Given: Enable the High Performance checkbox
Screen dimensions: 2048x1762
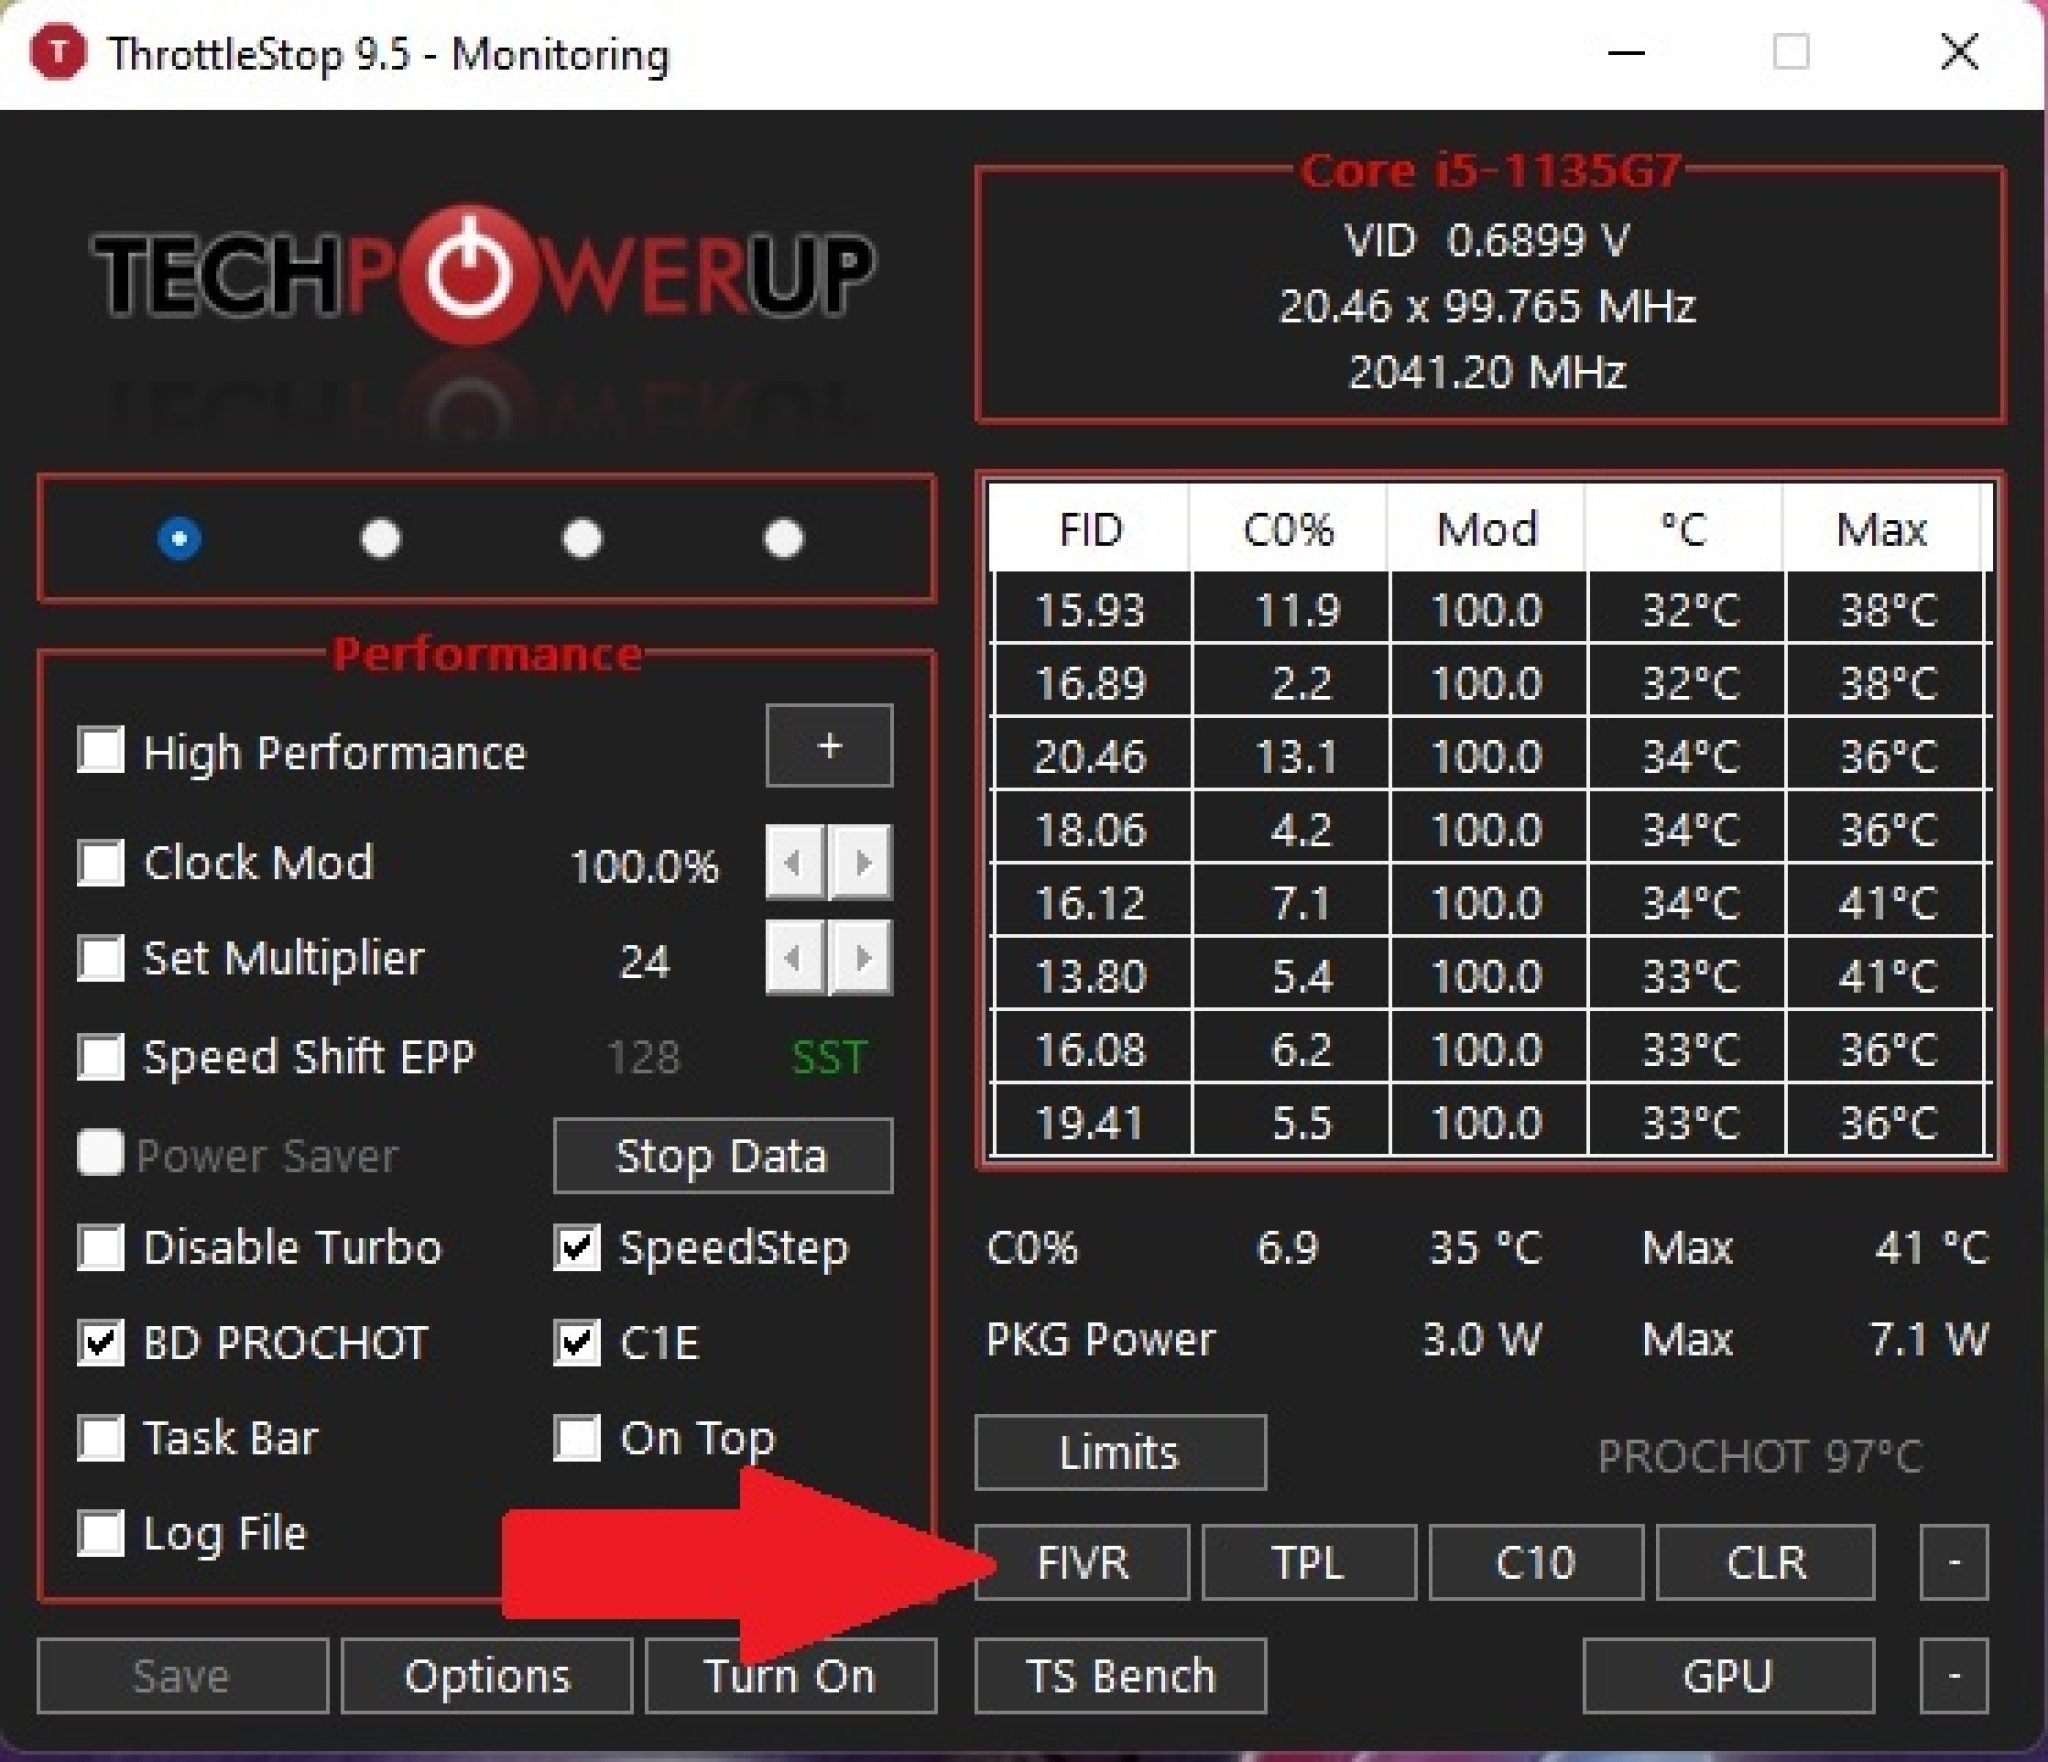Looking at the screenshot, I should tap(101, 750).
